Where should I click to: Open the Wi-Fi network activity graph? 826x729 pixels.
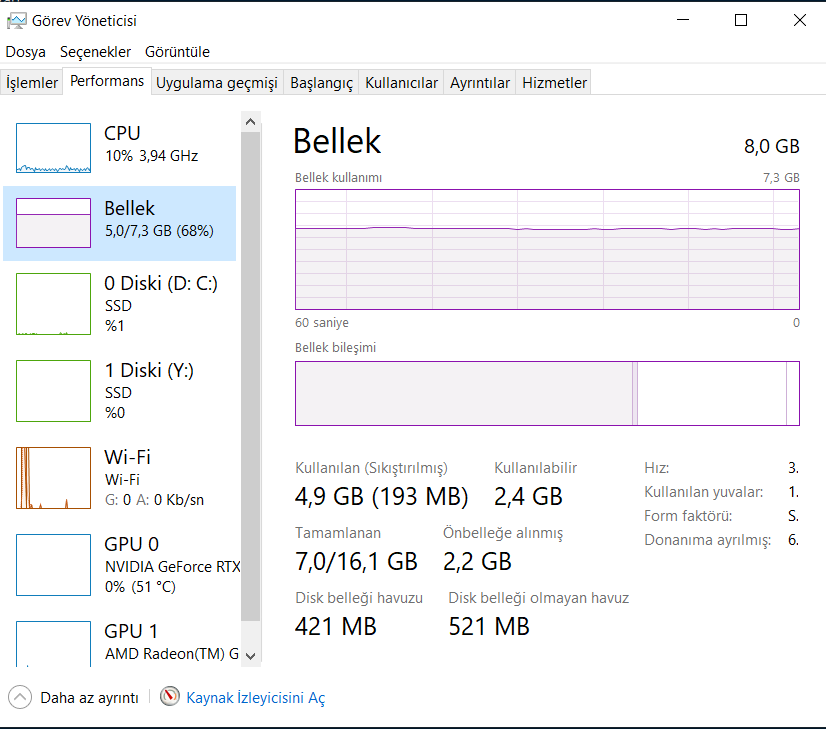pyautogui.click(x=53, y=478)
